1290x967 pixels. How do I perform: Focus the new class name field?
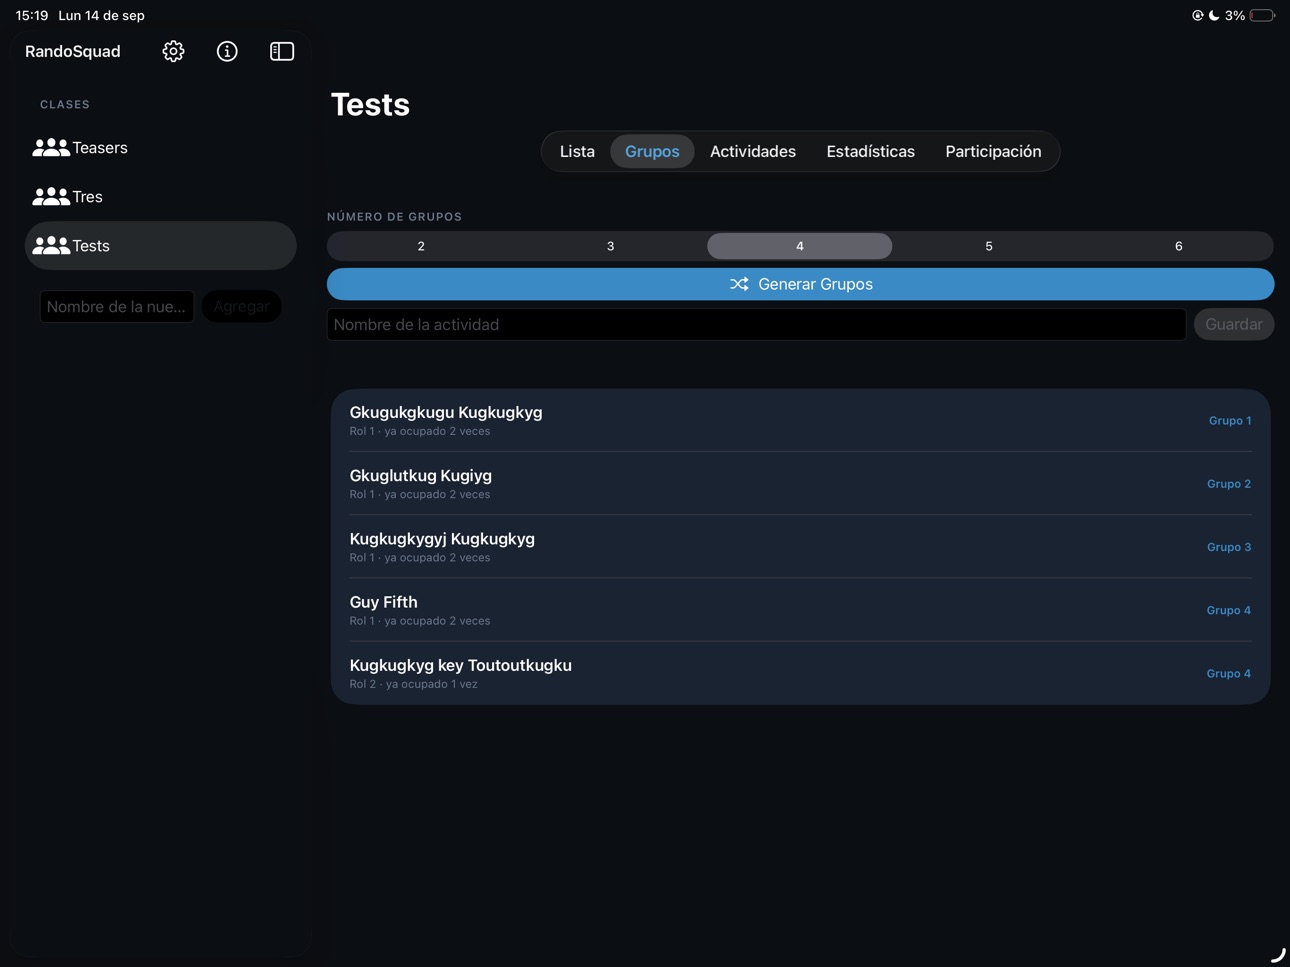point(117,306)
